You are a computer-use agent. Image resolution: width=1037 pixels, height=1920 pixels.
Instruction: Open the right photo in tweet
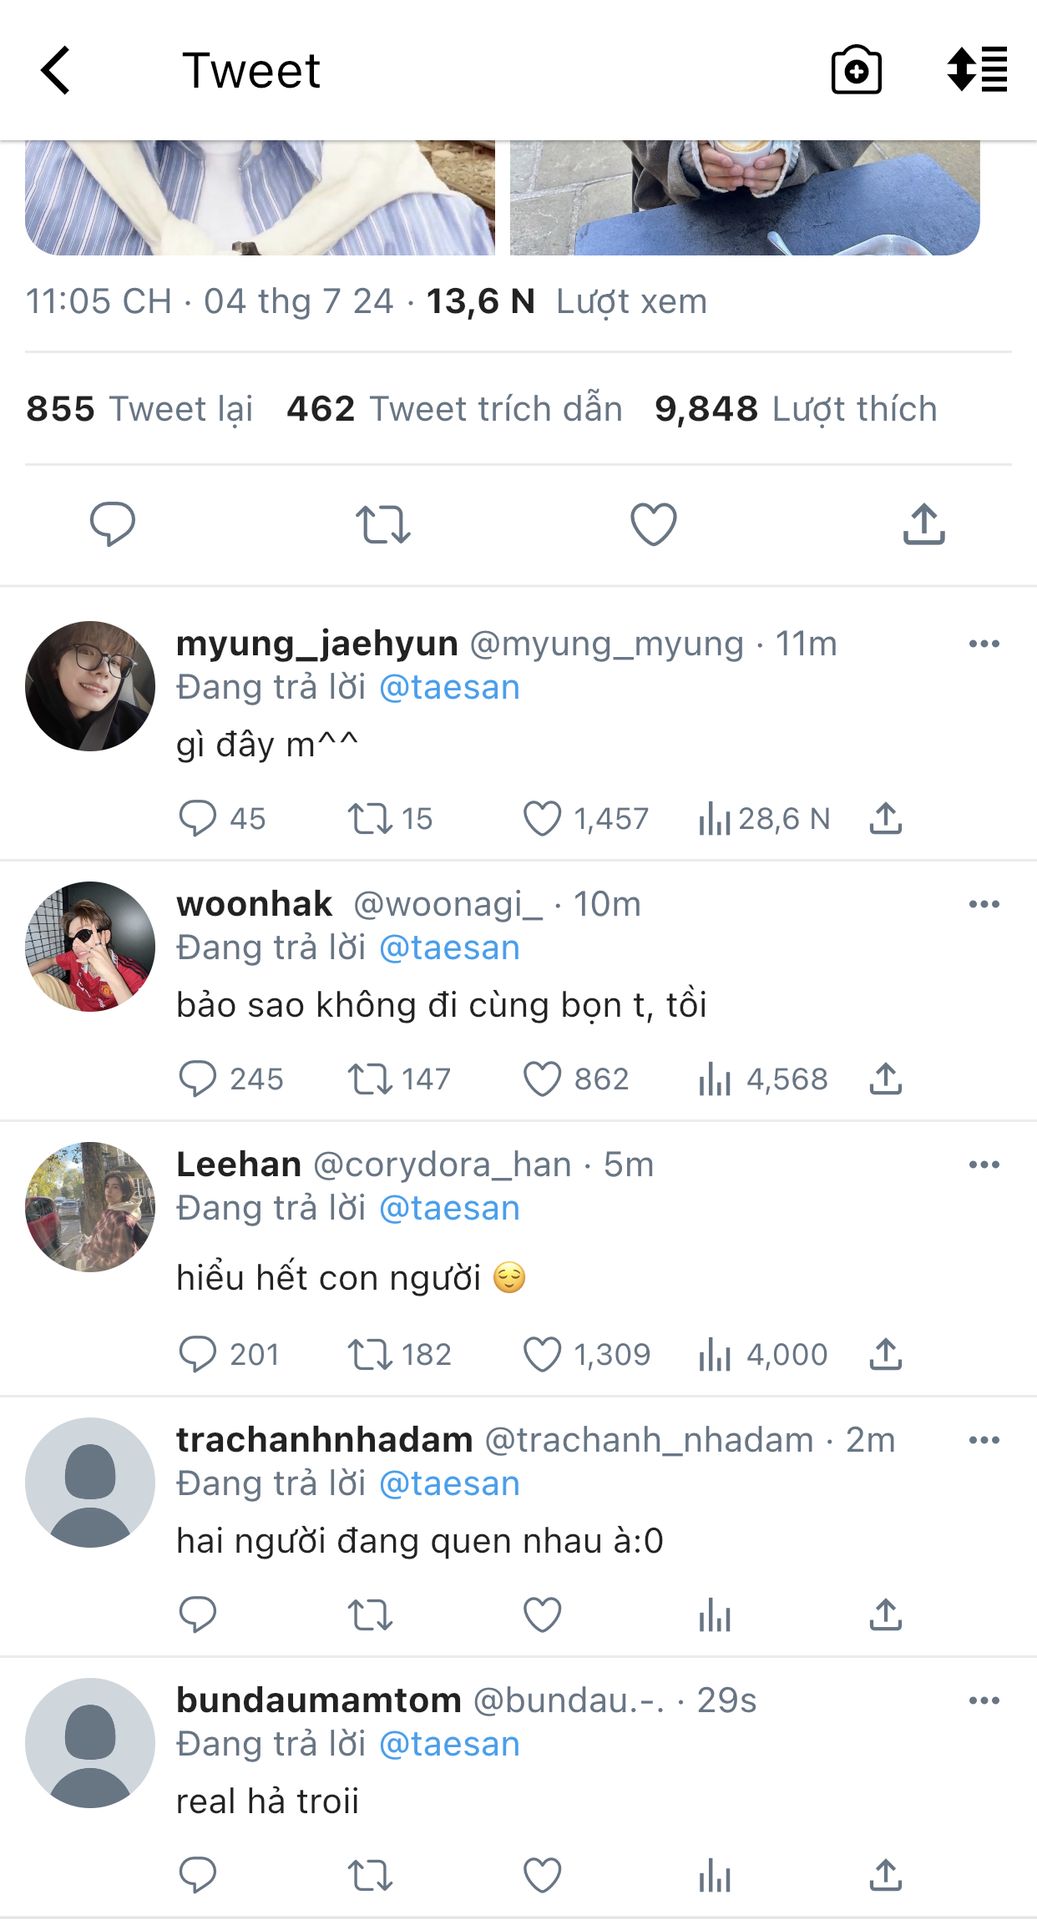pyautogui.click(x=744, y=197)
